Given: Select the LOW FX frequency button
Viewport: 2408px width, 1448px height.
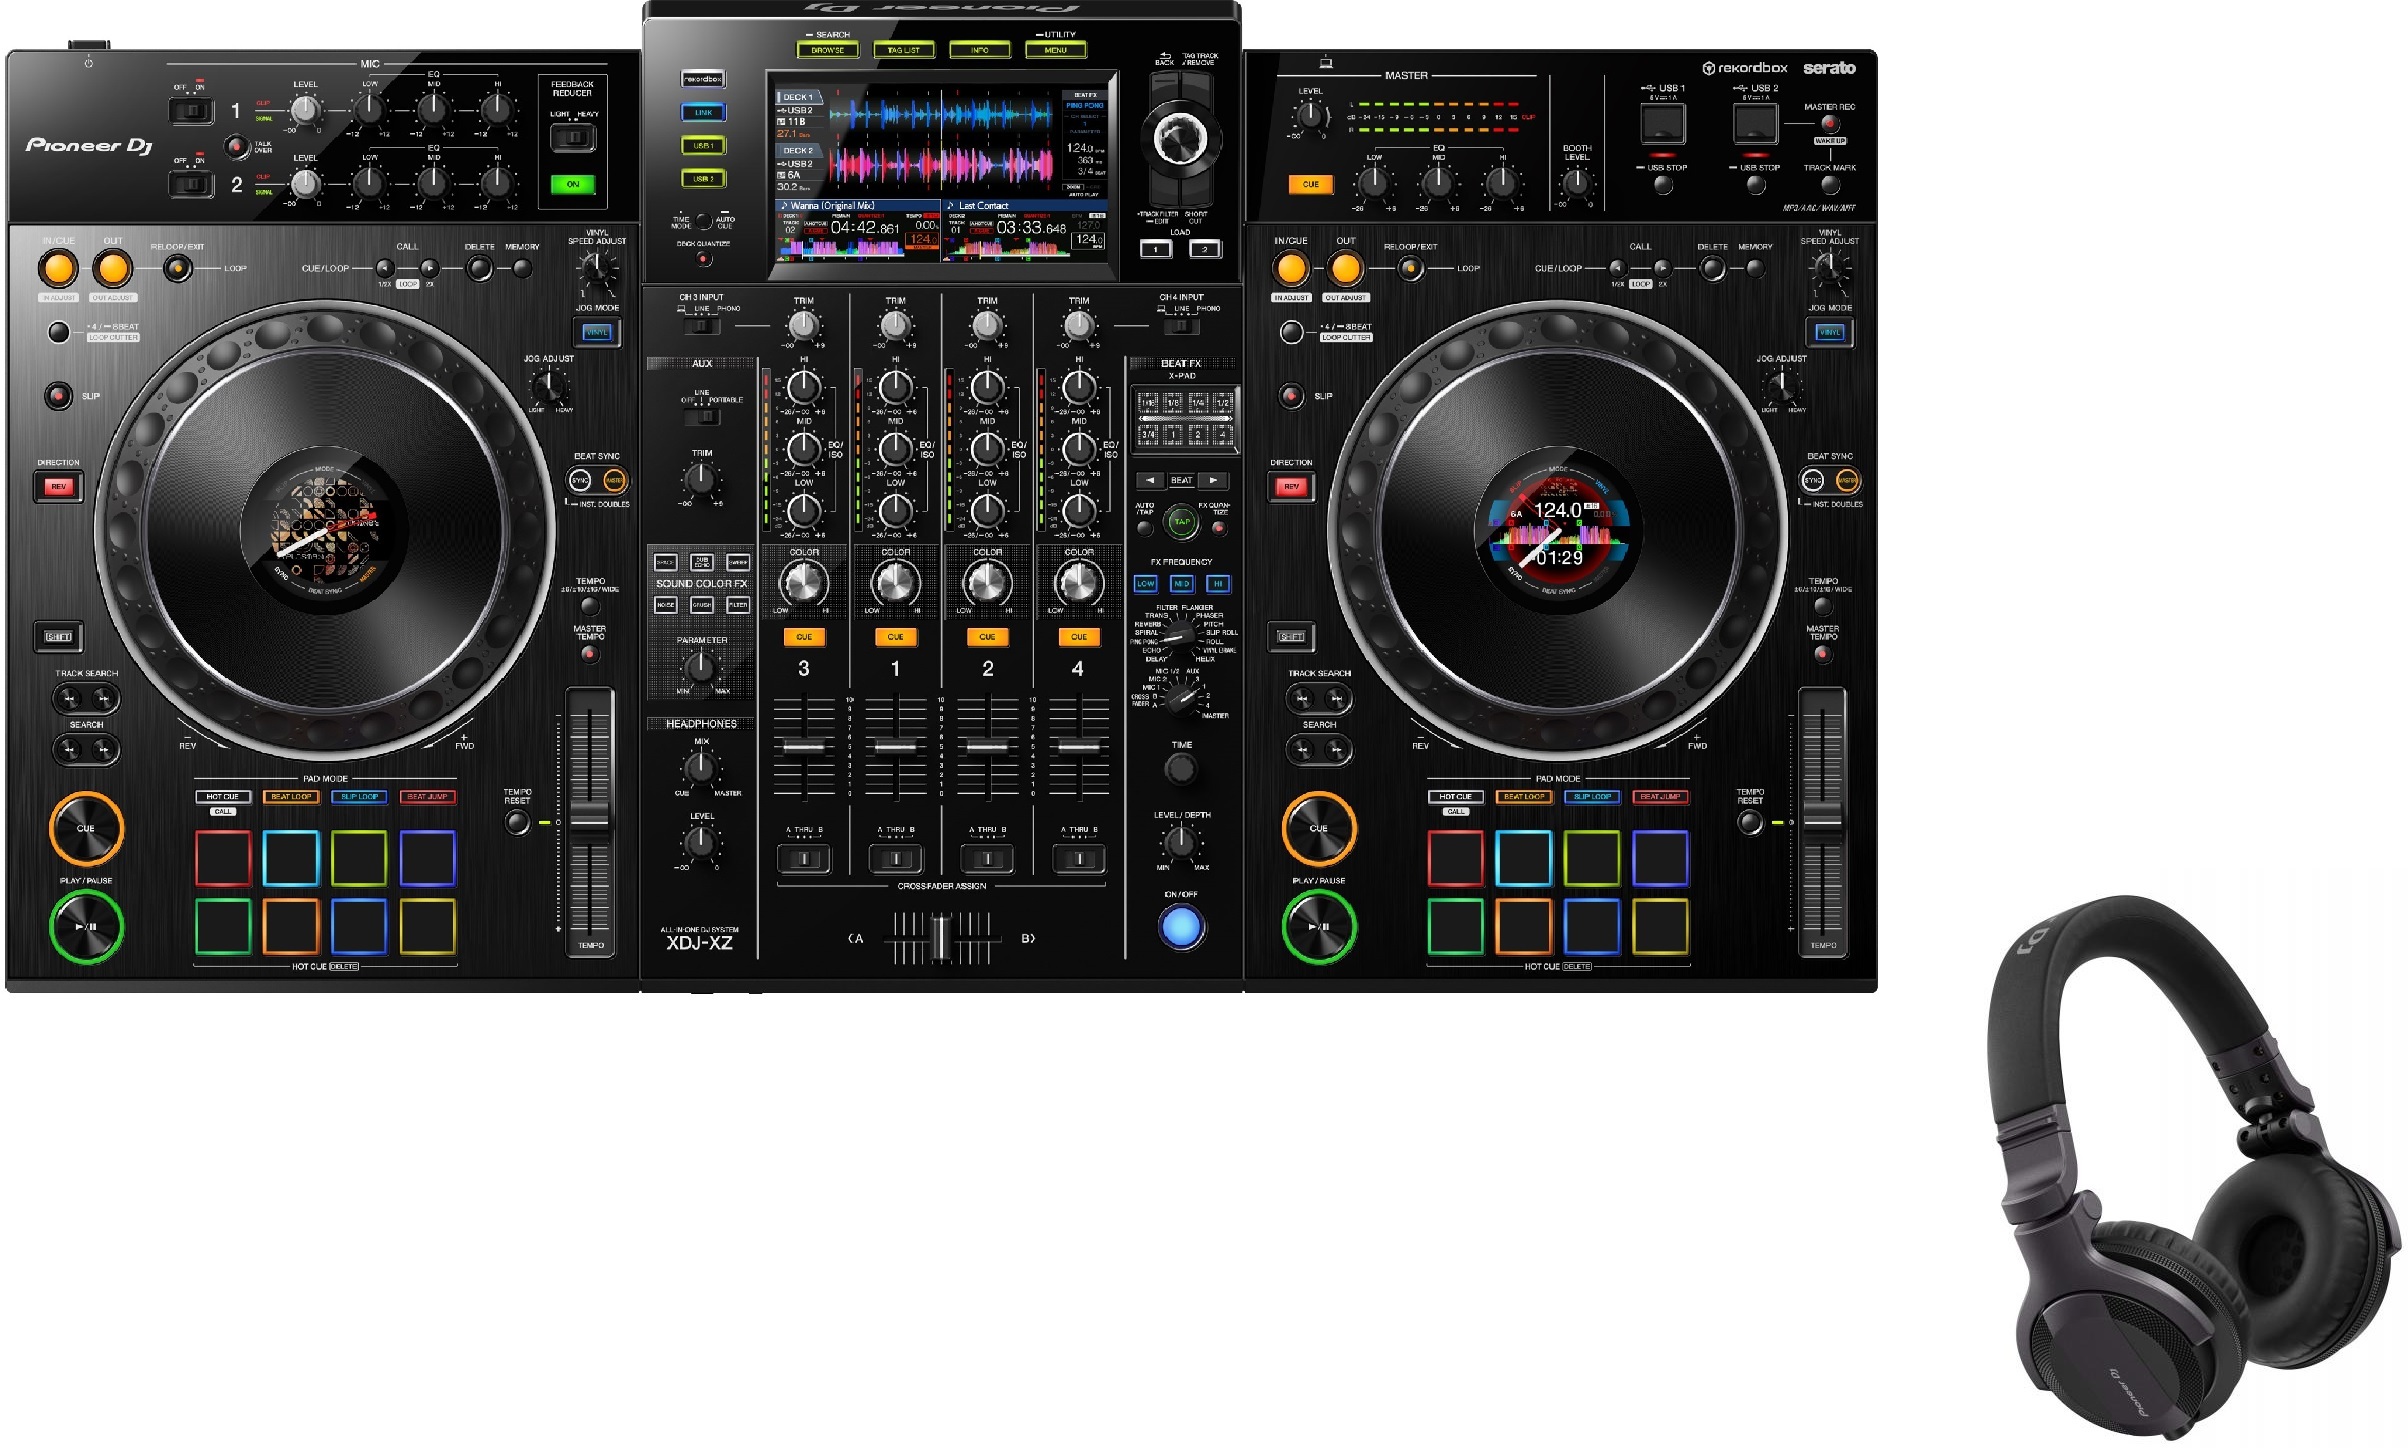Looking at the screenshot, I should (x=1146, y=584).
